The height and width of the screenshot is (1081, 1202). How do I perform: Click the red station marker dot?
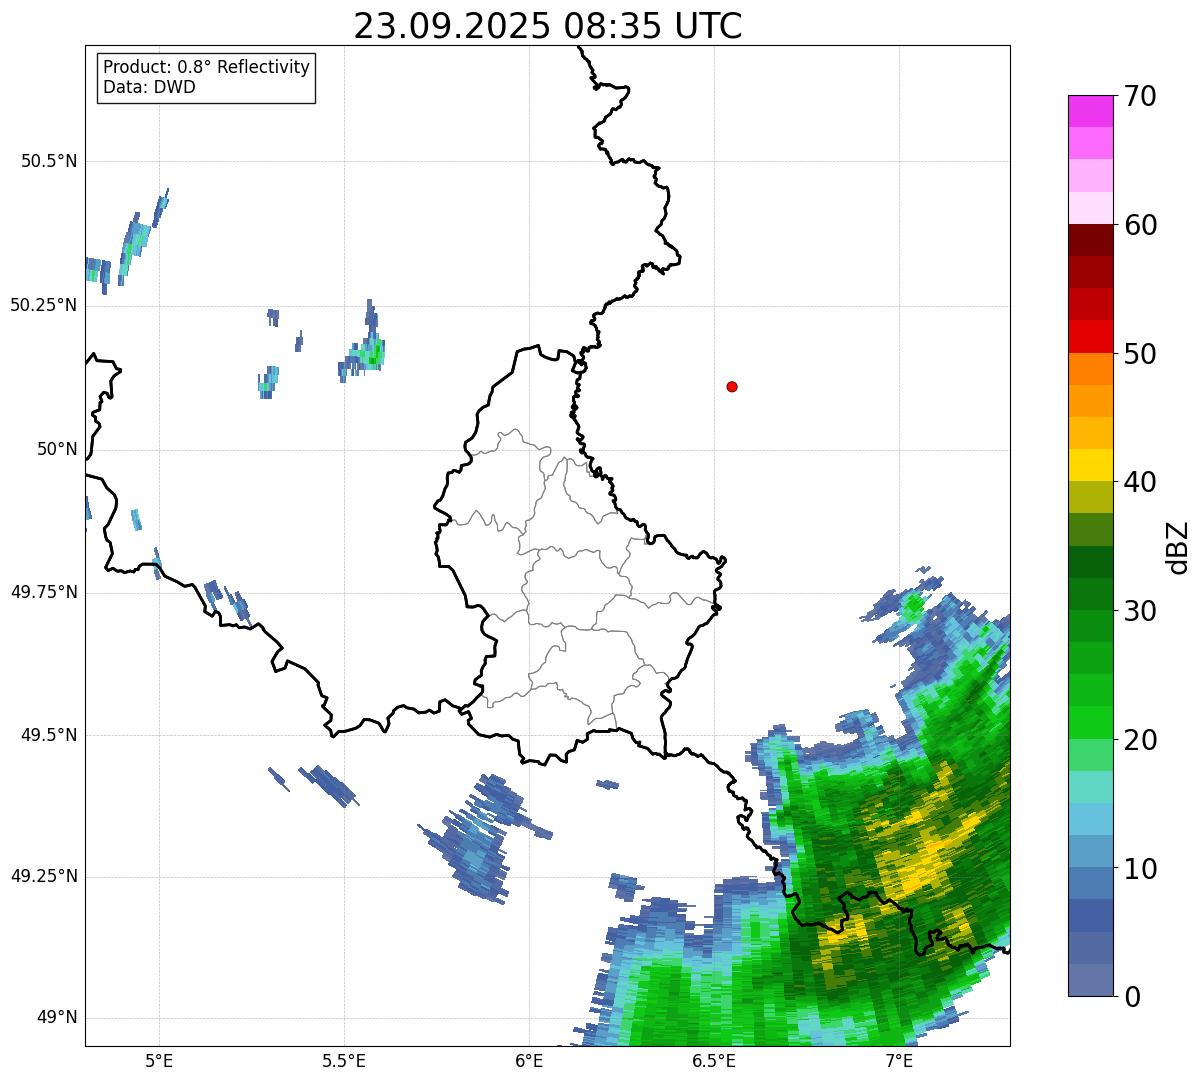coord(732,386)
